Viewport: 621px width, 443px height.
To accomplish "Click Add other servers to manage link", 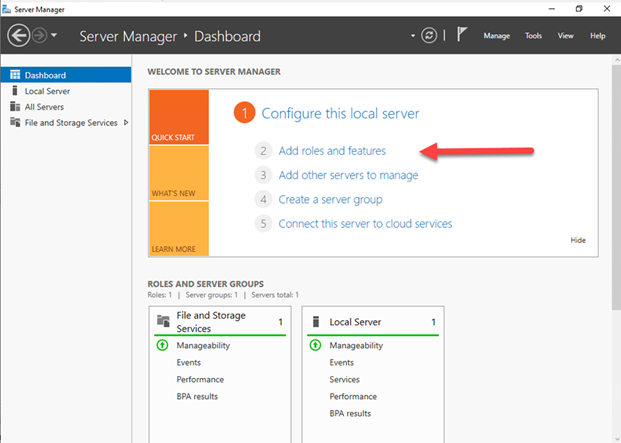I will pos(348,175).
